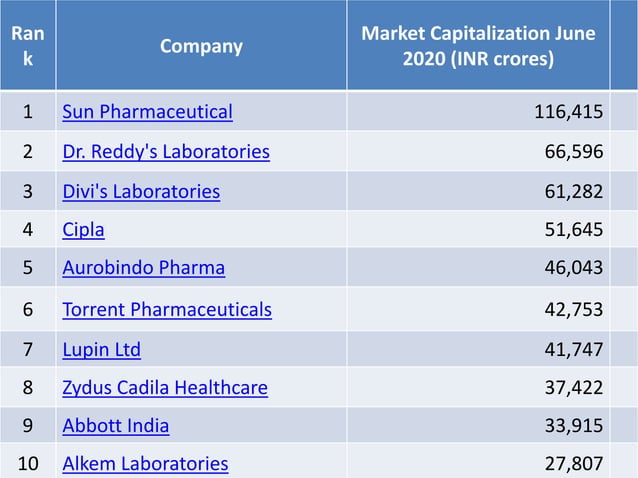Open Divi's Laboratories hyperlink
Viewport: 638px width, 478px height.
click(x=141, y=191)
